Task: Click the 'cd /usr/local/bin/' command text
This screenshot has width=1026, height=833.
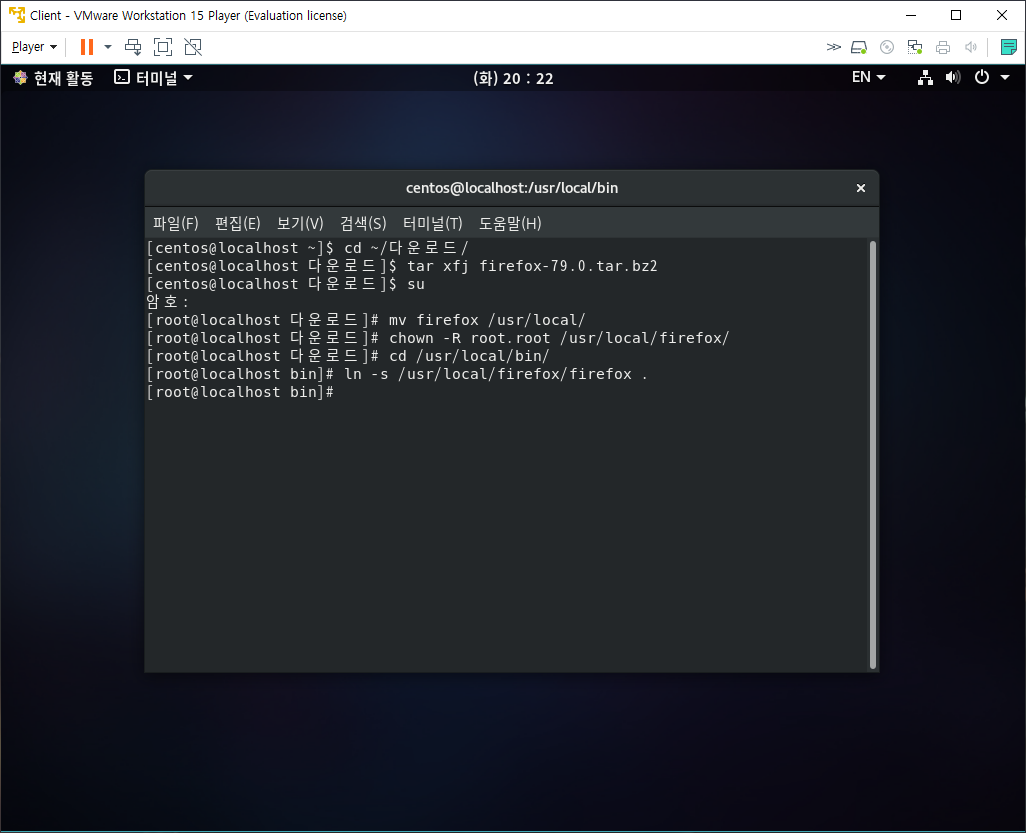Action: point(469,356)
